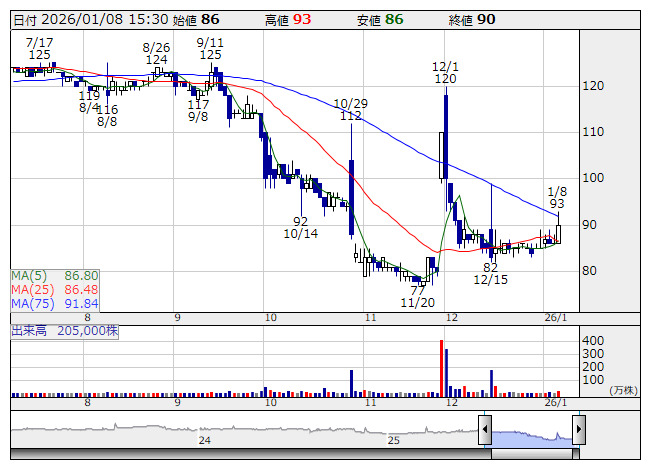653x470 pixels.
Task: Click the 10/29 112 high label
Action: (x=351, y=109)
